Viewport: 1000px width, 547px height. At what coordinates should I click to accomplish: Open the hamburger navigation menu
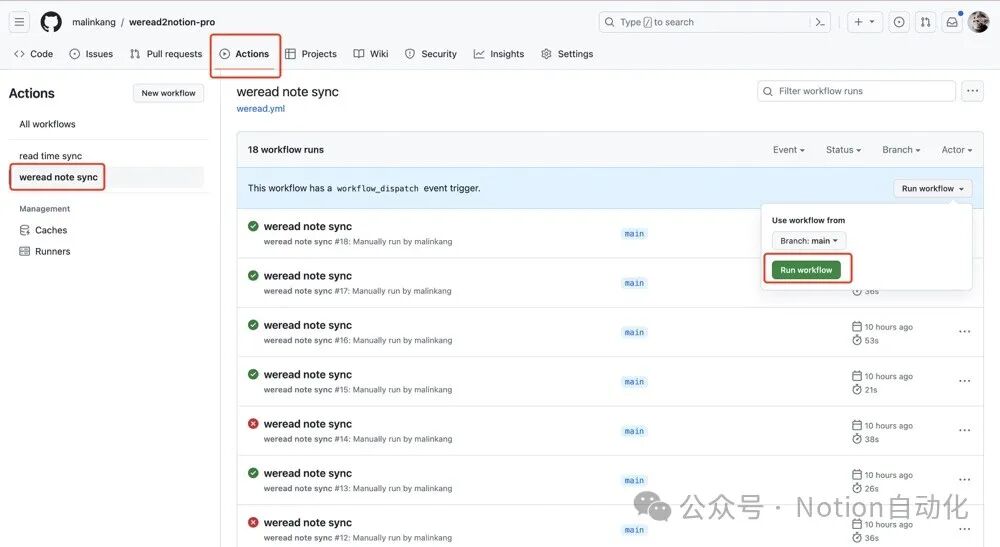[x=19, y=22]
